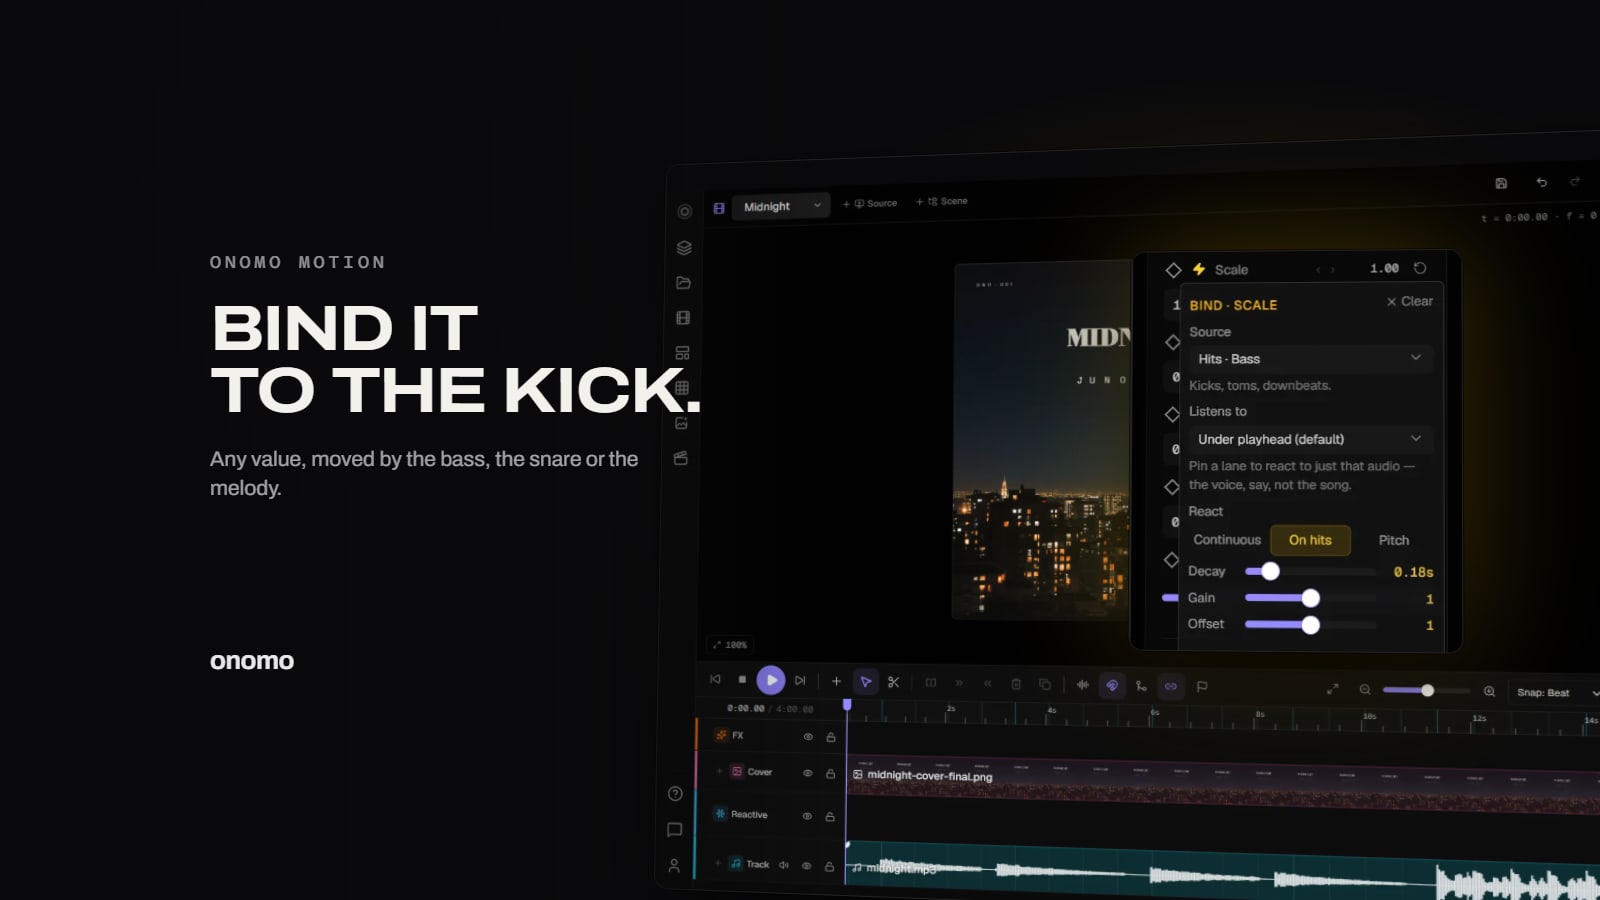
Task: Click the yellow lightning bind icon beside Scale
Action: pos(1199,269)
